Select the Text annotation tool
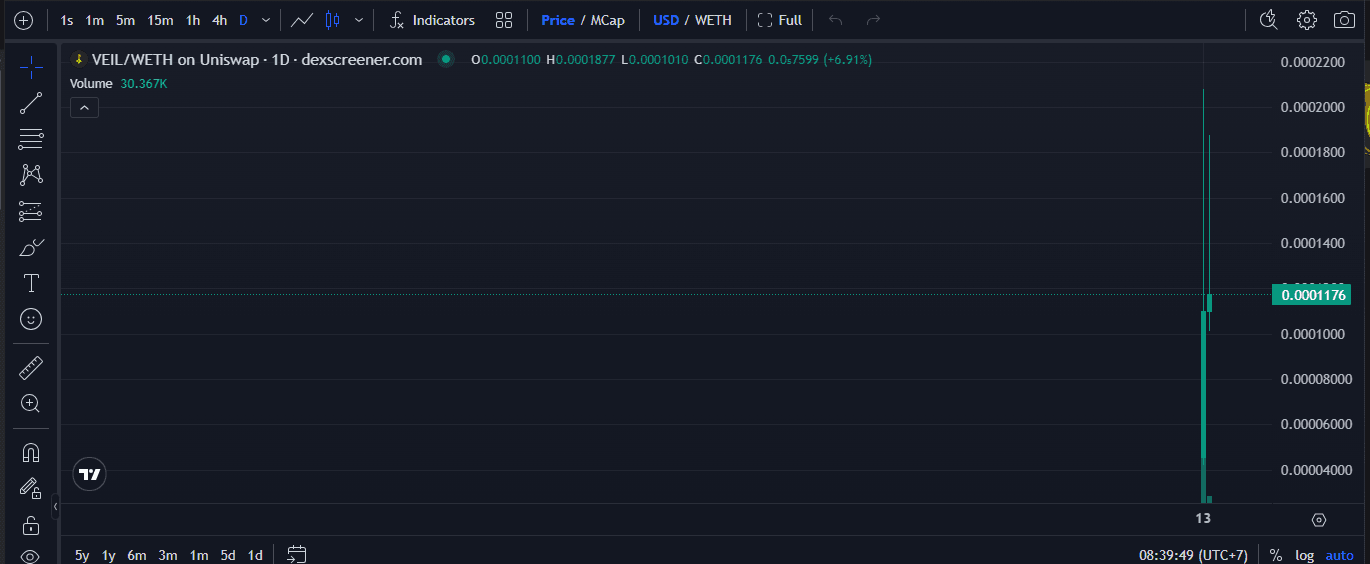The width and height of the screenshot is (1370, 564). pyautogui.click(x=31, y=283)
